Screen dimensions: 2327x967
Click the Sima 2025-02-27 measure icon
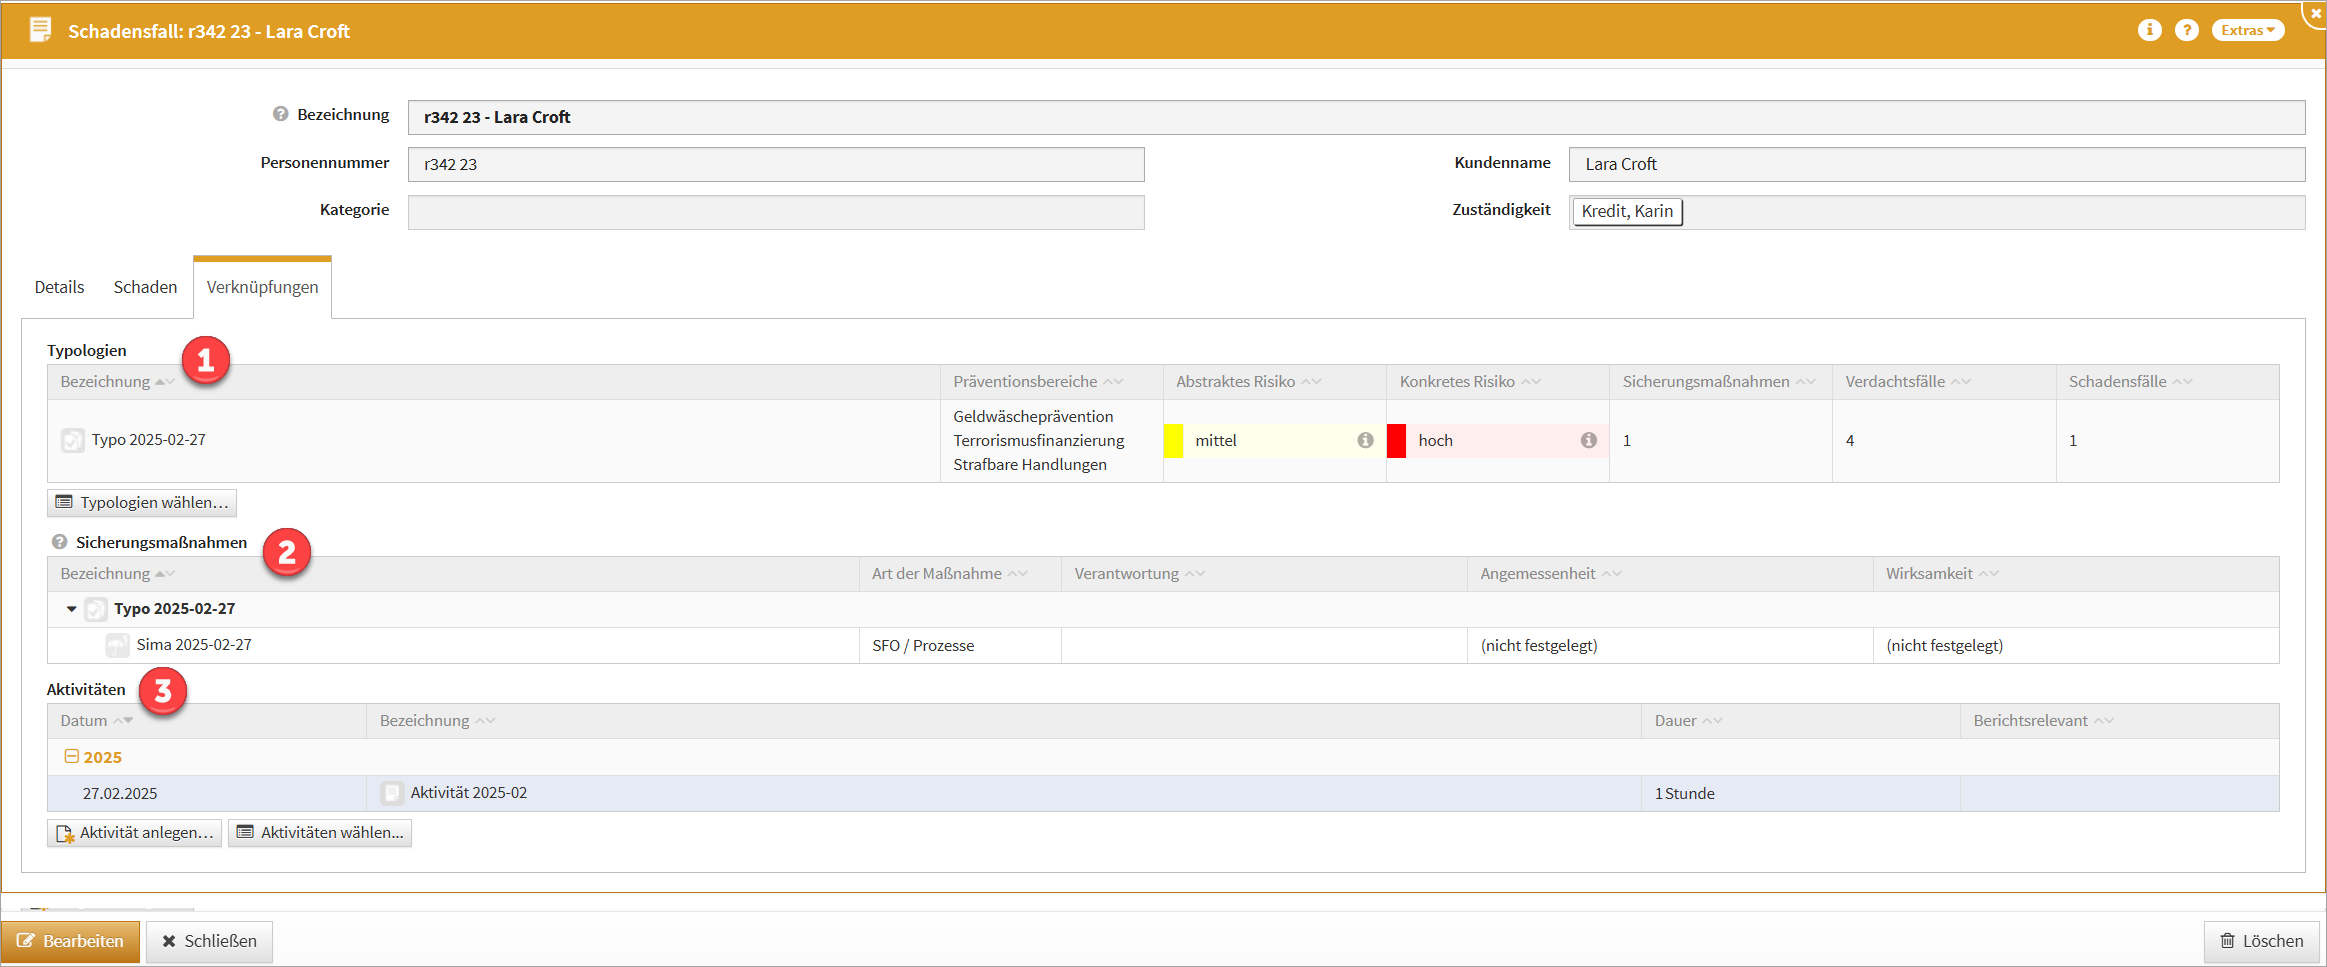[x=118, y=645]
